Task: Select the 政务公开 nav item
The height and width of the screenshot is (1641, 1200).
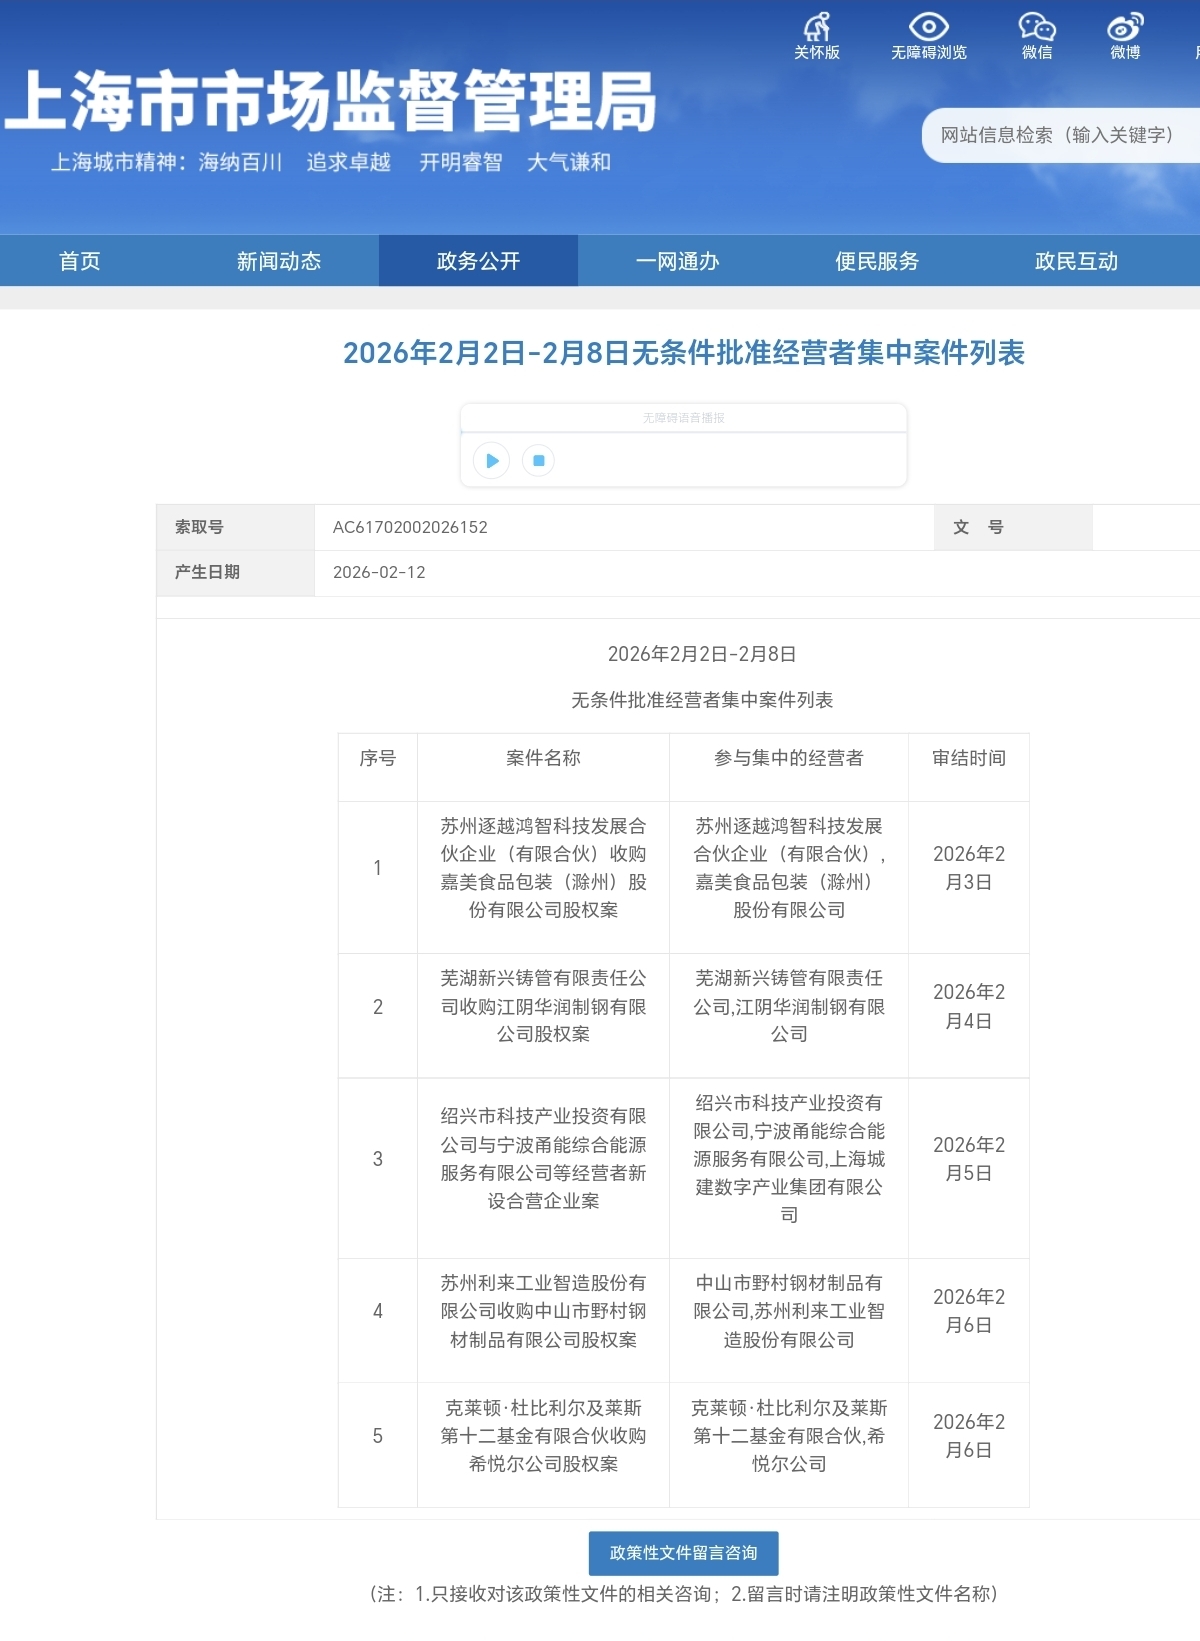Action: pos(478,261)
